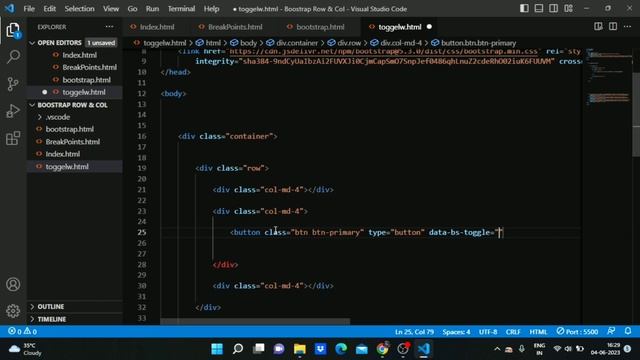
Task: Expand the Outline section
Action: tap(75, 307)
